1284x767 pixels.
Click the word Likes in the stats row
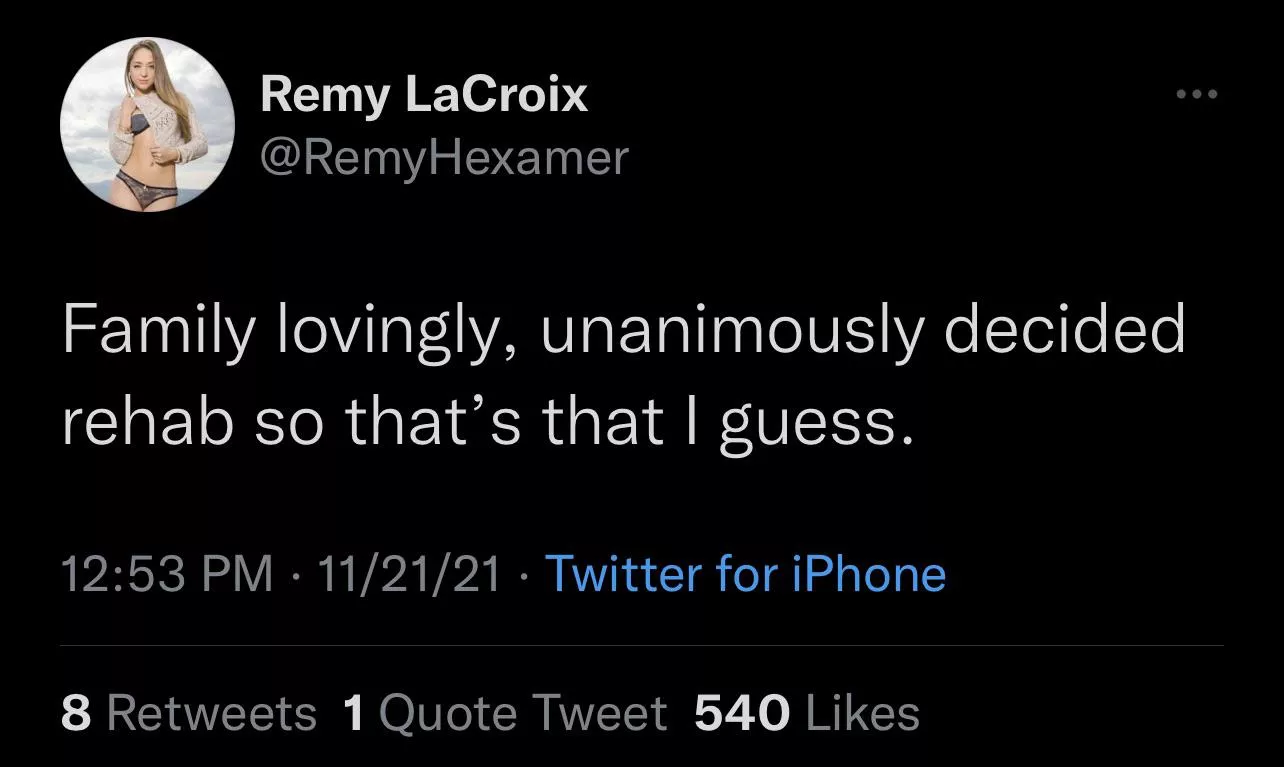861,713
